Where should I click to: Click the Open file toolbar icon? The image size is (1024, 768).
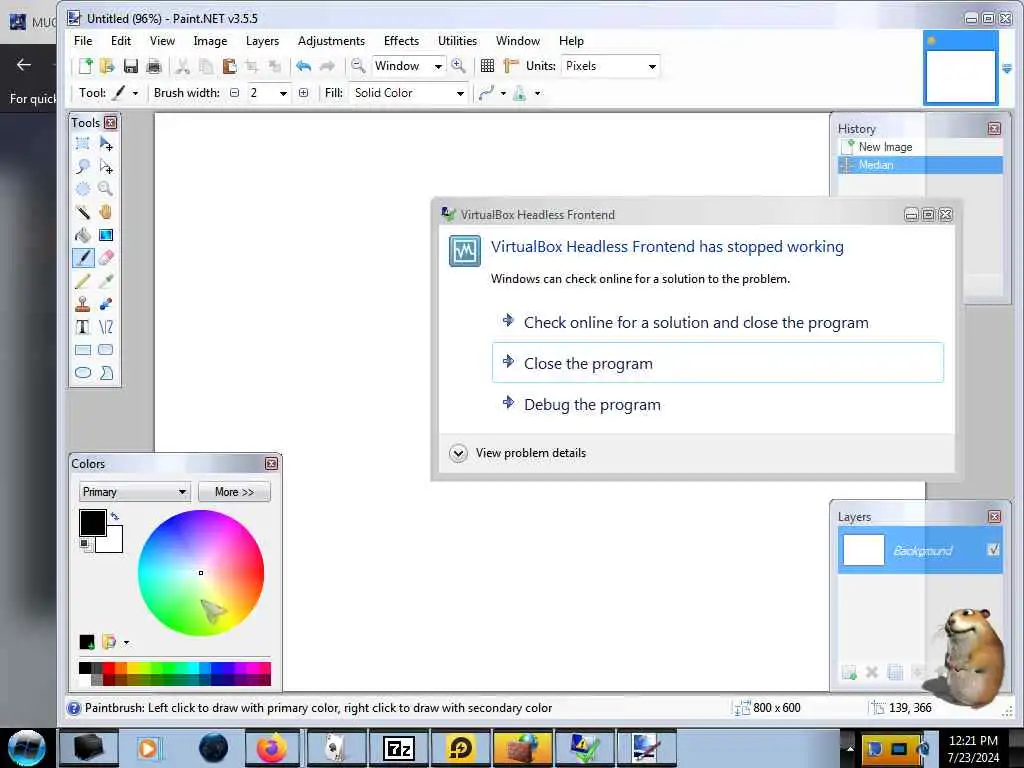tap(107, 66)
